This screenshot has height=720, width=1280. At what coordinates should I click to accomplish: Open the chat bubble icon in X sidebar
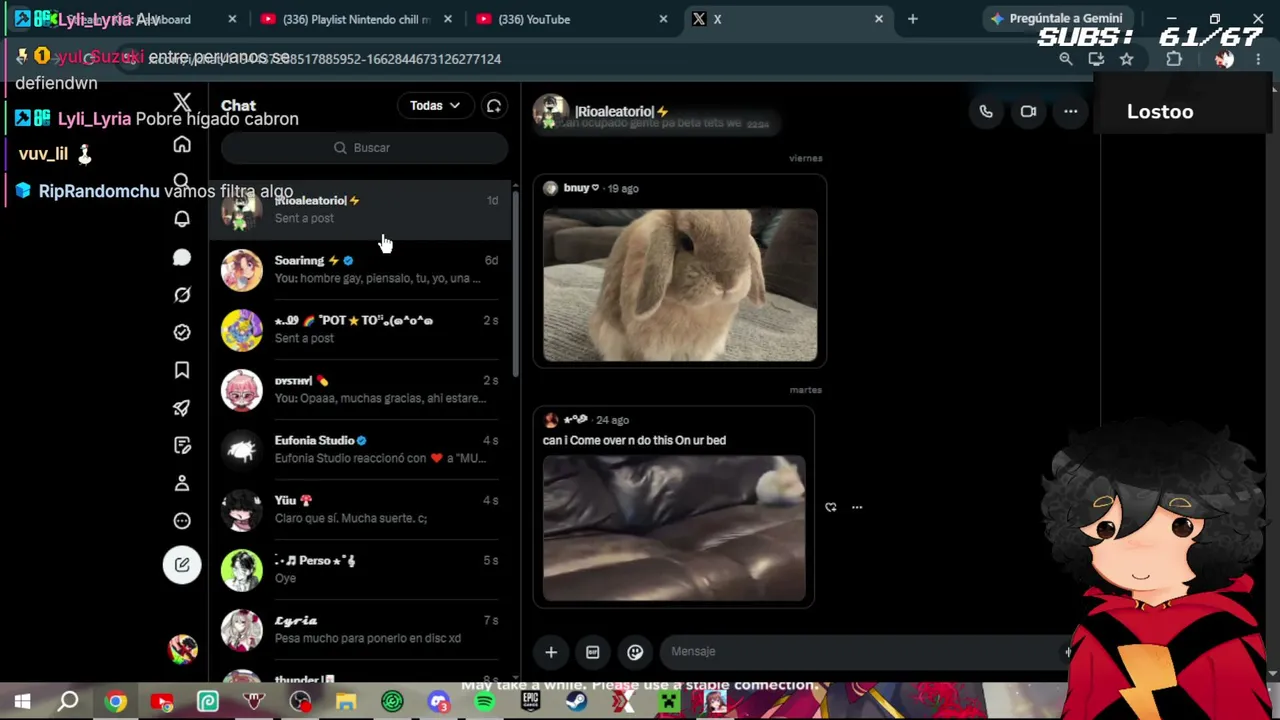[182, 257]
